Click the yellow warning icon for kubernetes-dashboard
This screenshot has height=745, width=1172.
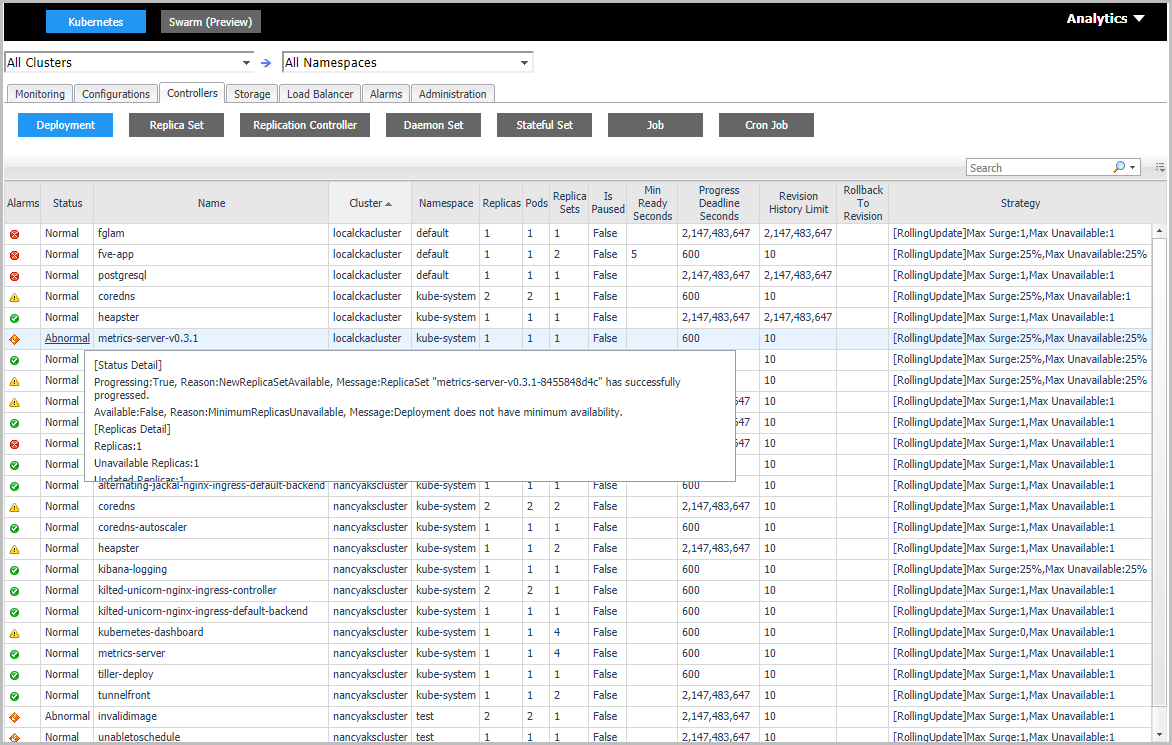point(14,633)
